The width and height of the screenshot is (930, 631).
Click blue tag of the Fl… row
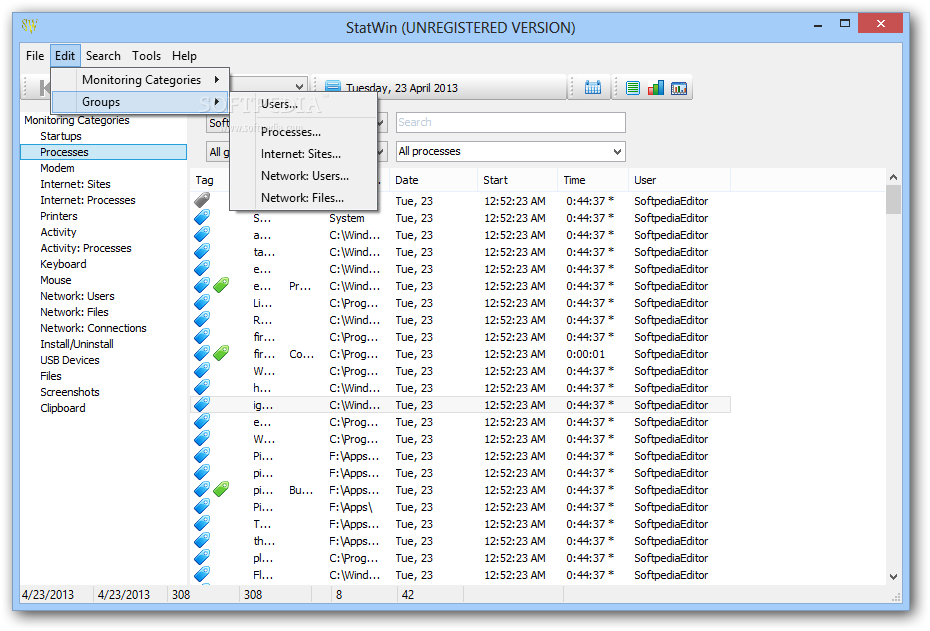[x=202, y=575]
